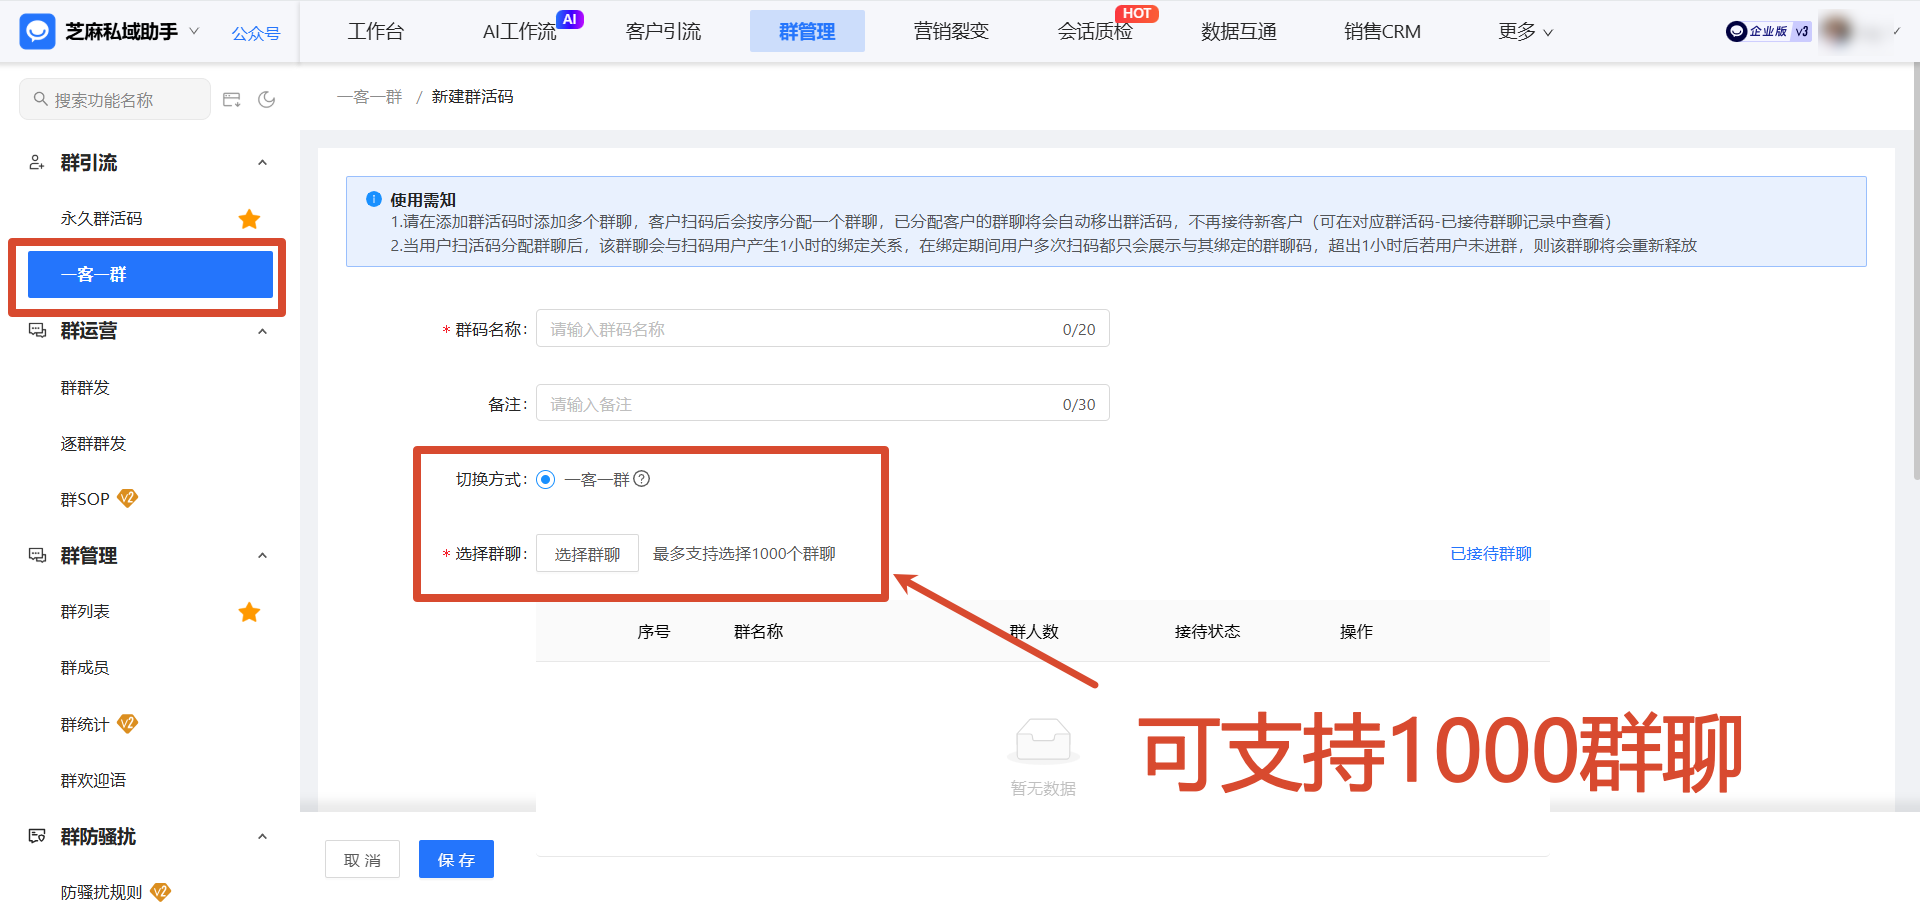Click the 群名称 column header
Image resolution: width=1920 pixels, height=906 pixels.
(758, 631)
